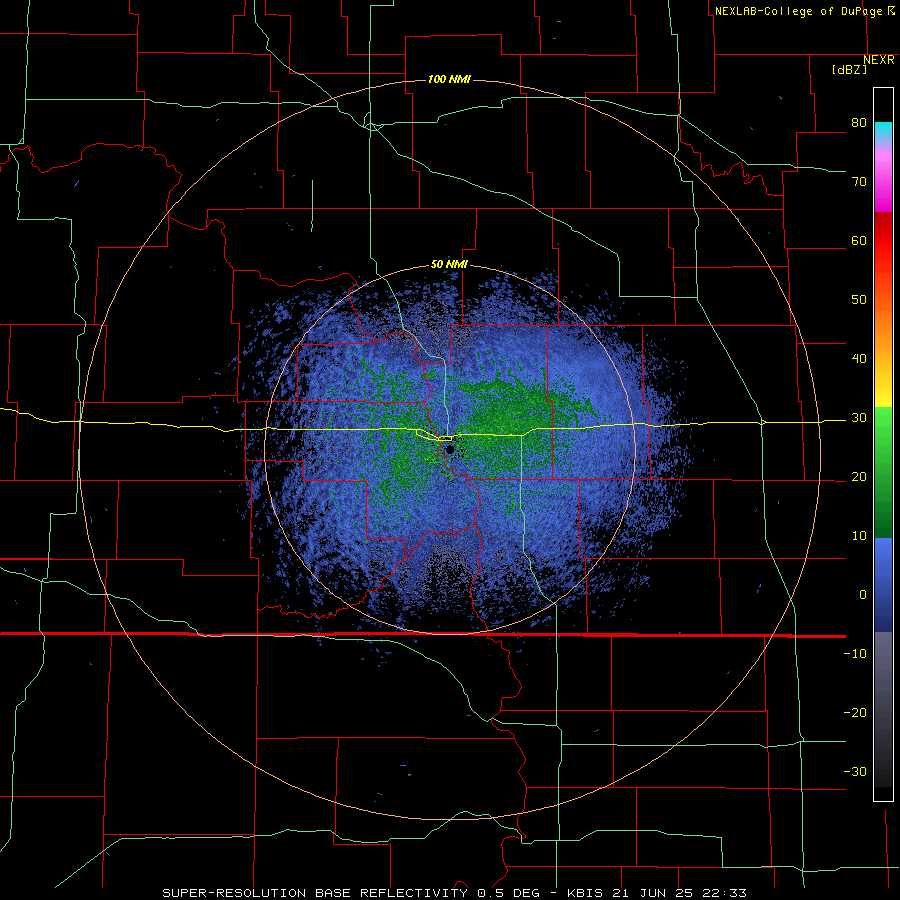The image size is (900, 900).
Task: Click the 30 value on dBZ scale
Action: (x=859, y=418)
